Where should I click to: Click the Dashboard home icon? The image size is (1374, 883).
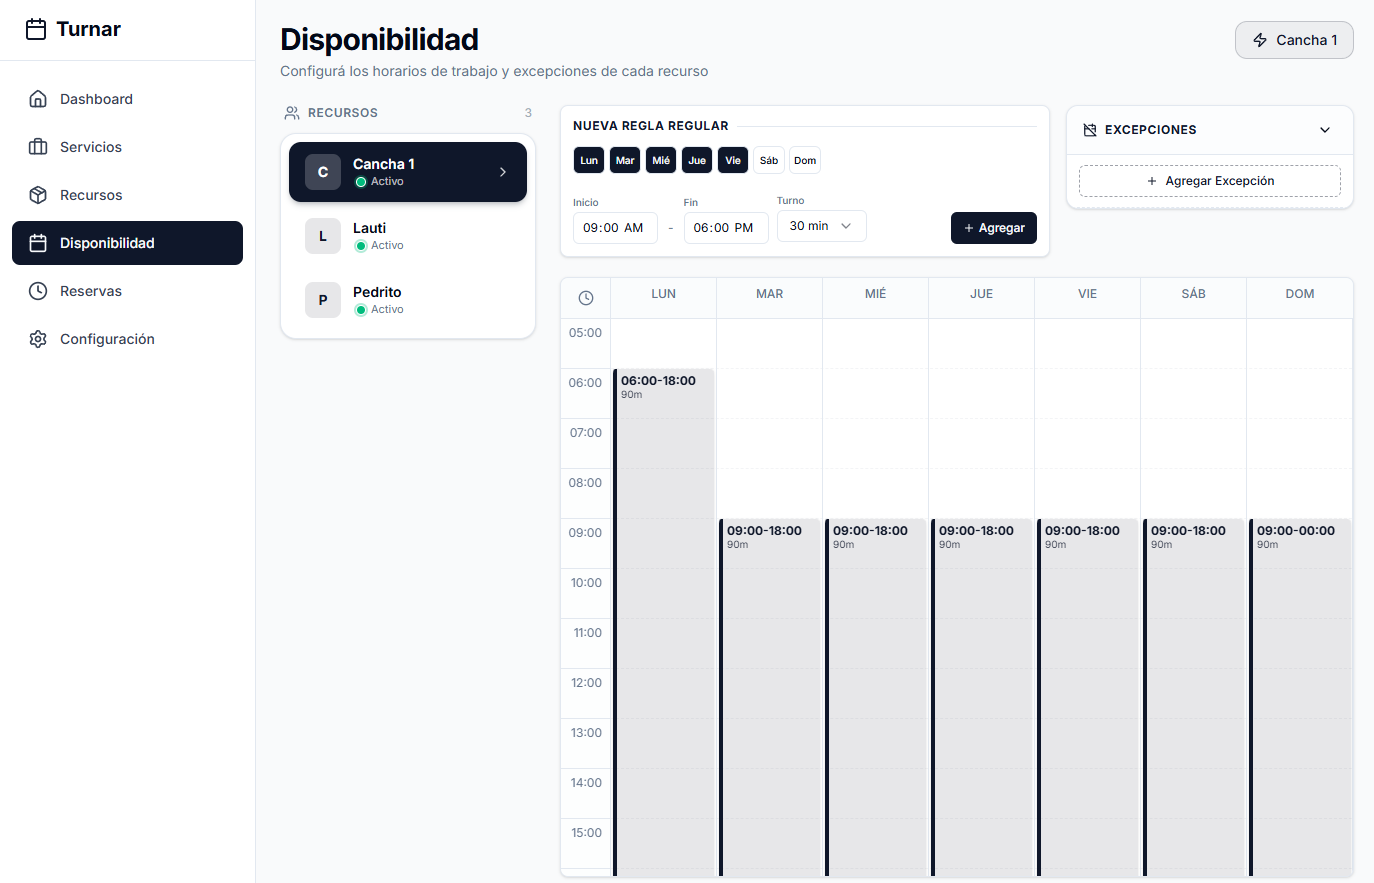tap(38, 99)
